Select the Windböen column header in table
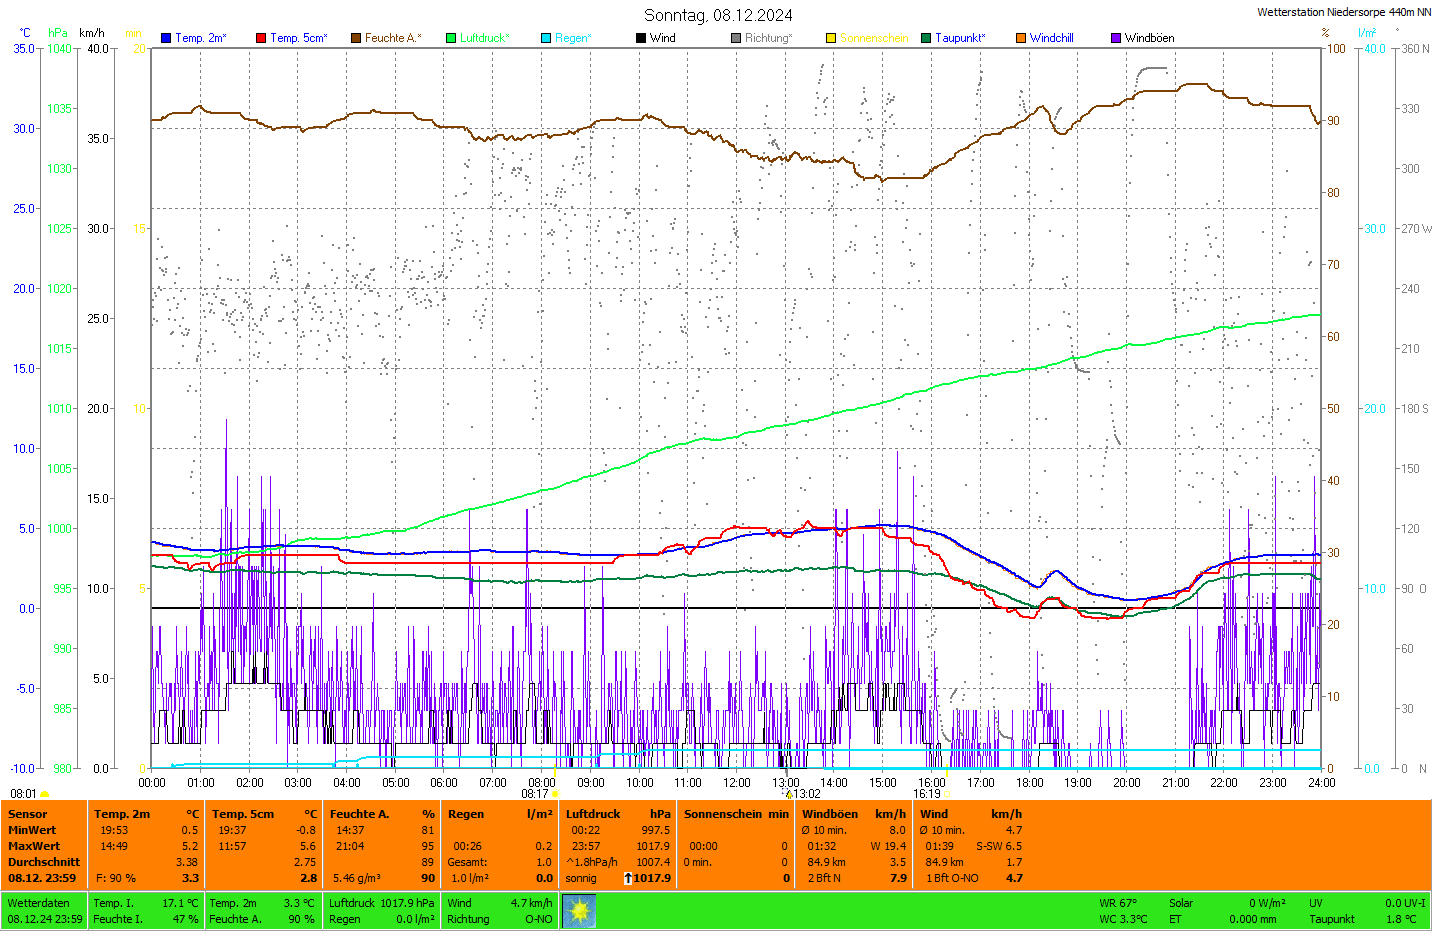The height and width of the screenshot is (931, 1432). point(830,814)
